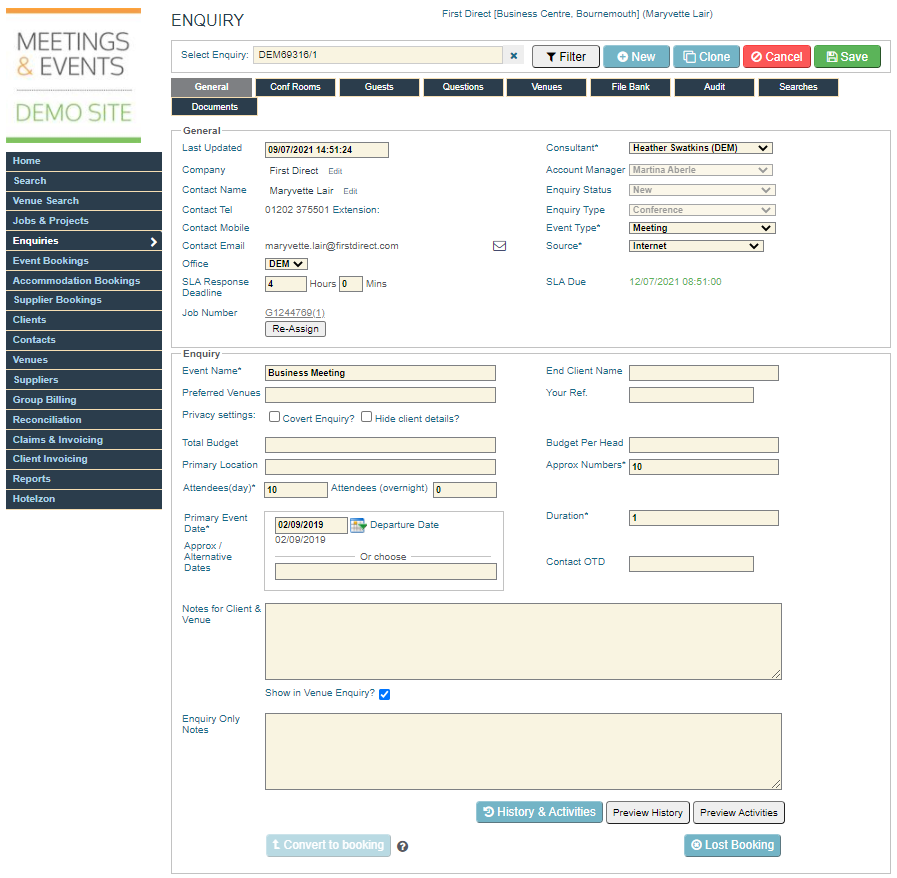Image resolution: width=897 pixels, height=878 pixels.
Task: Click the Budget Per Head field
Action: pos(704,445)
